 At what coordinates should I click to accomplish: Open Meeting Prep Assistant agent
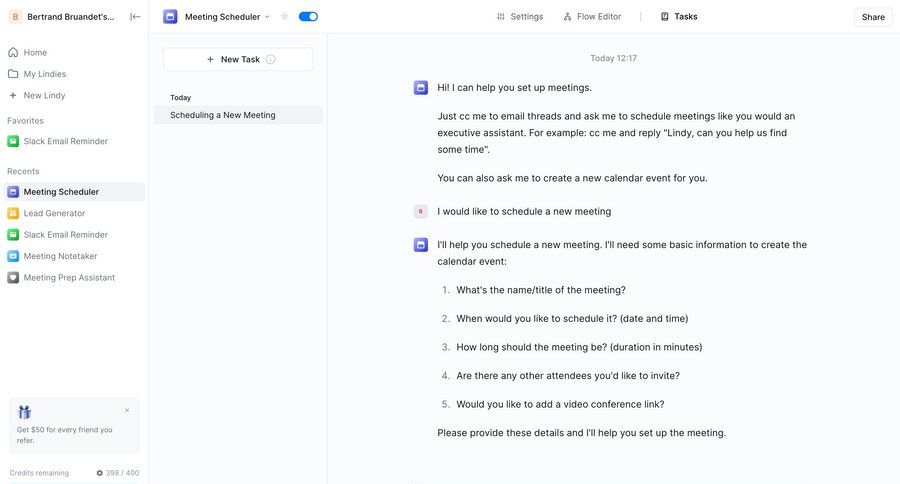coord(73,277)
